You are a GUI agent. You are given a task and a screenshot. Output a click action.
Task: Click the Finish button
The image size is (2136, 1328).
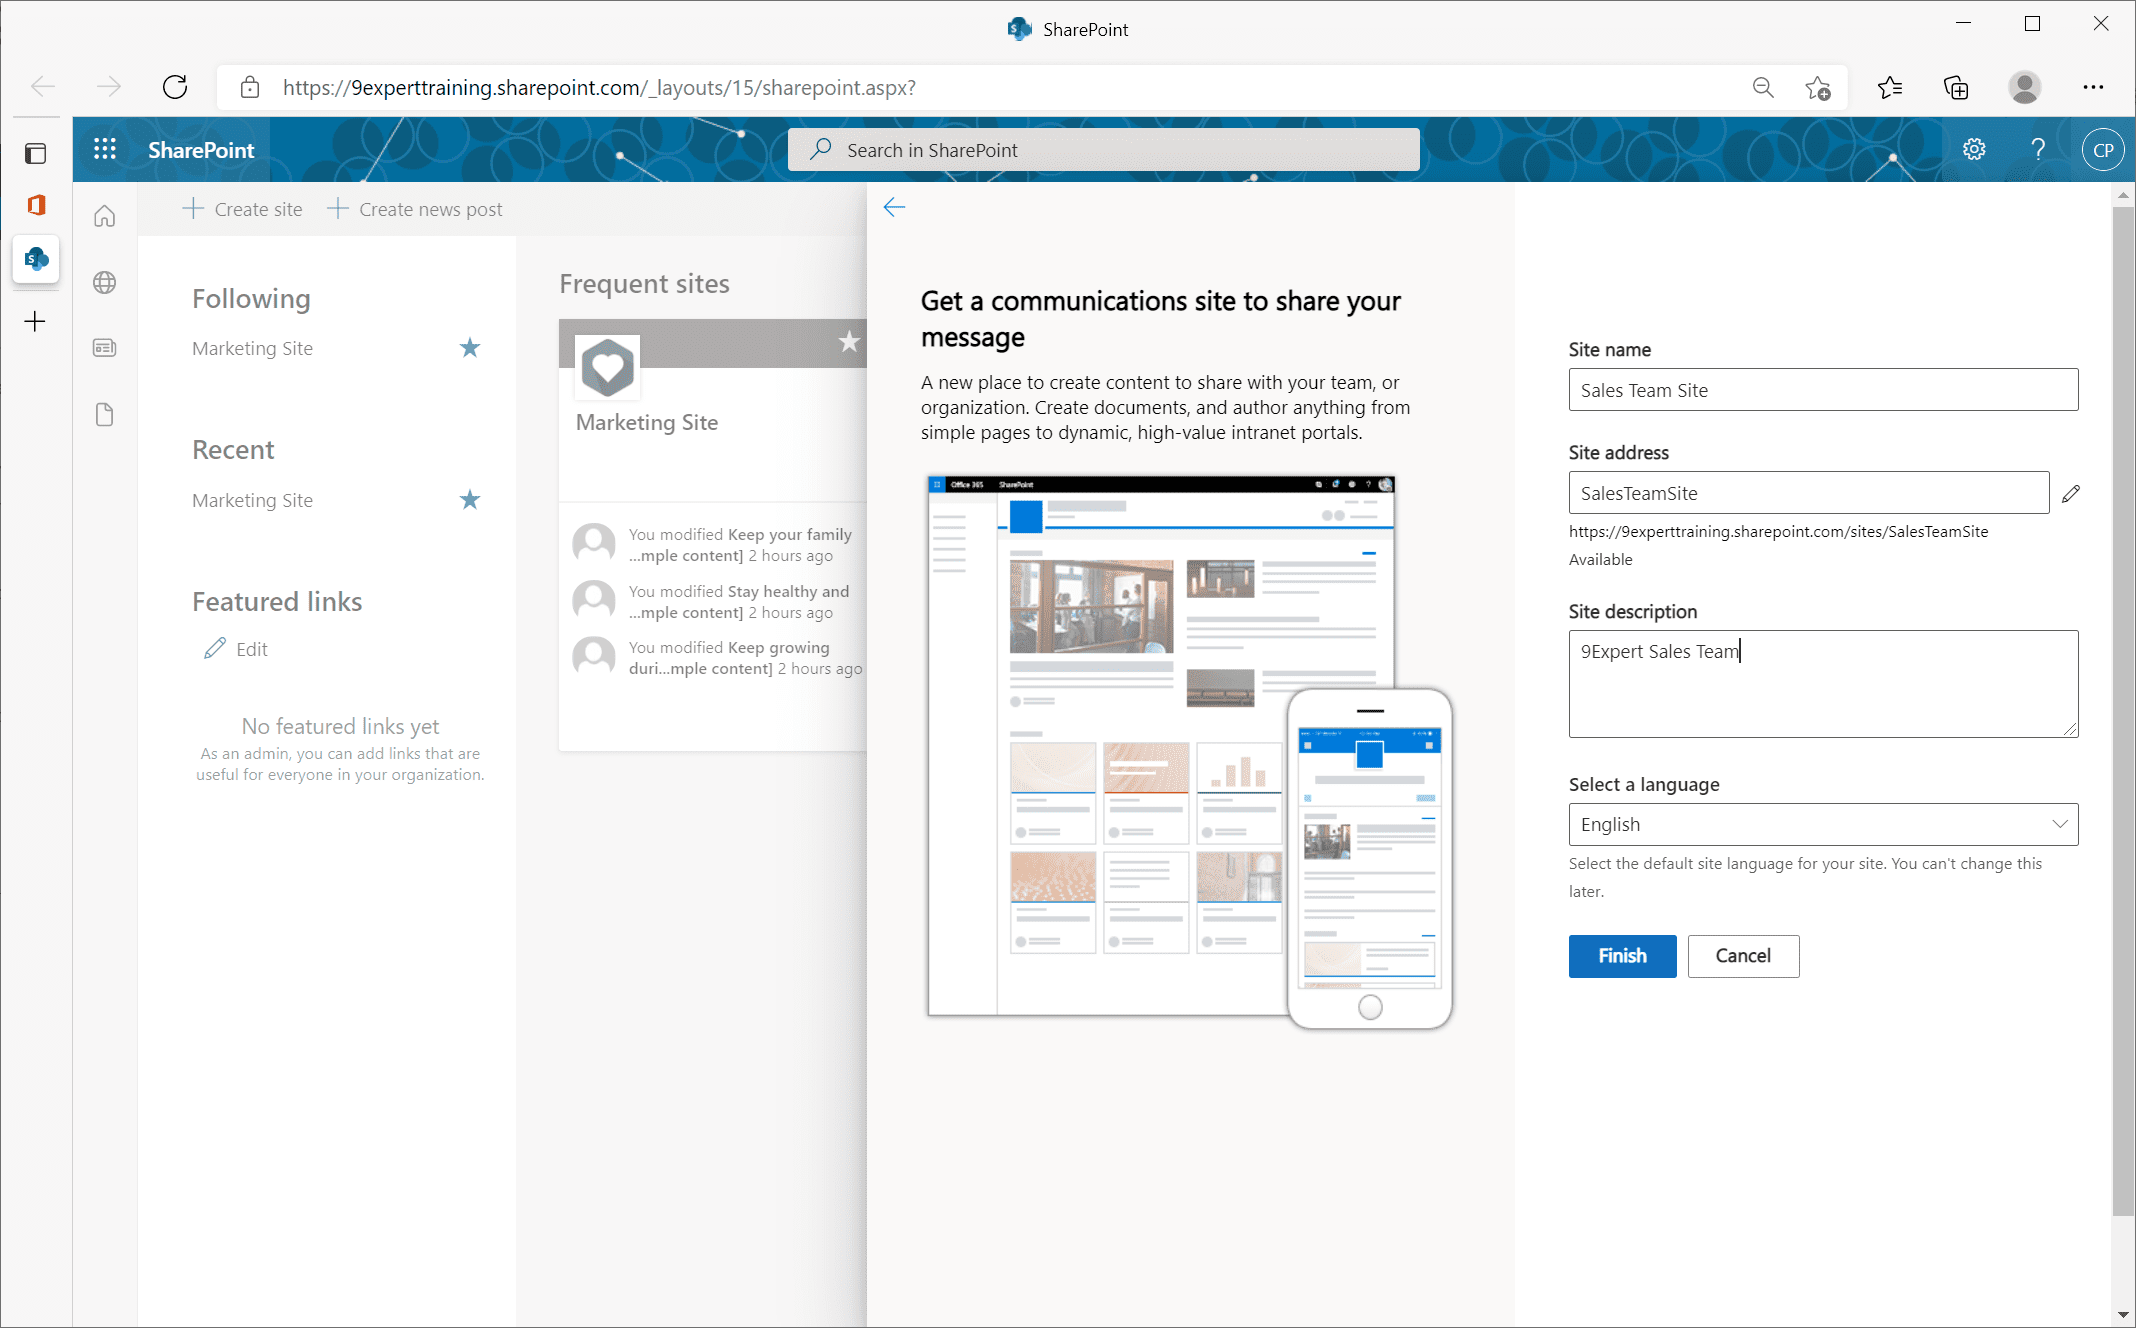click(x=1621, y=955)
